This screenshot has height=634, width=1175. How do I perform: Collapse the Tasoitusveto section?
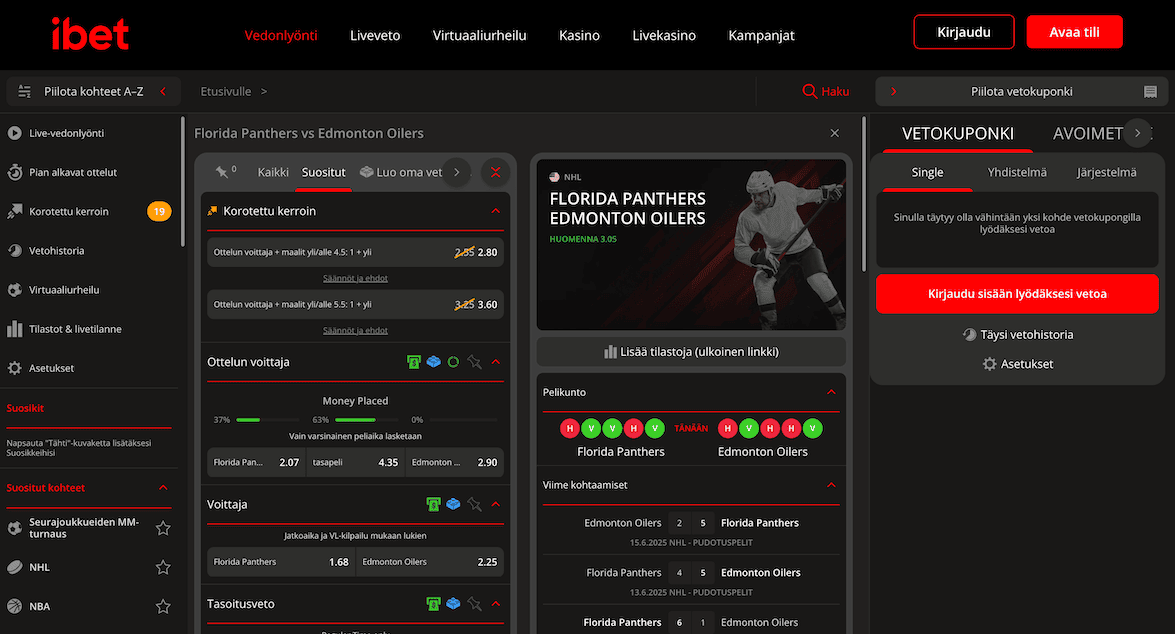495,604
